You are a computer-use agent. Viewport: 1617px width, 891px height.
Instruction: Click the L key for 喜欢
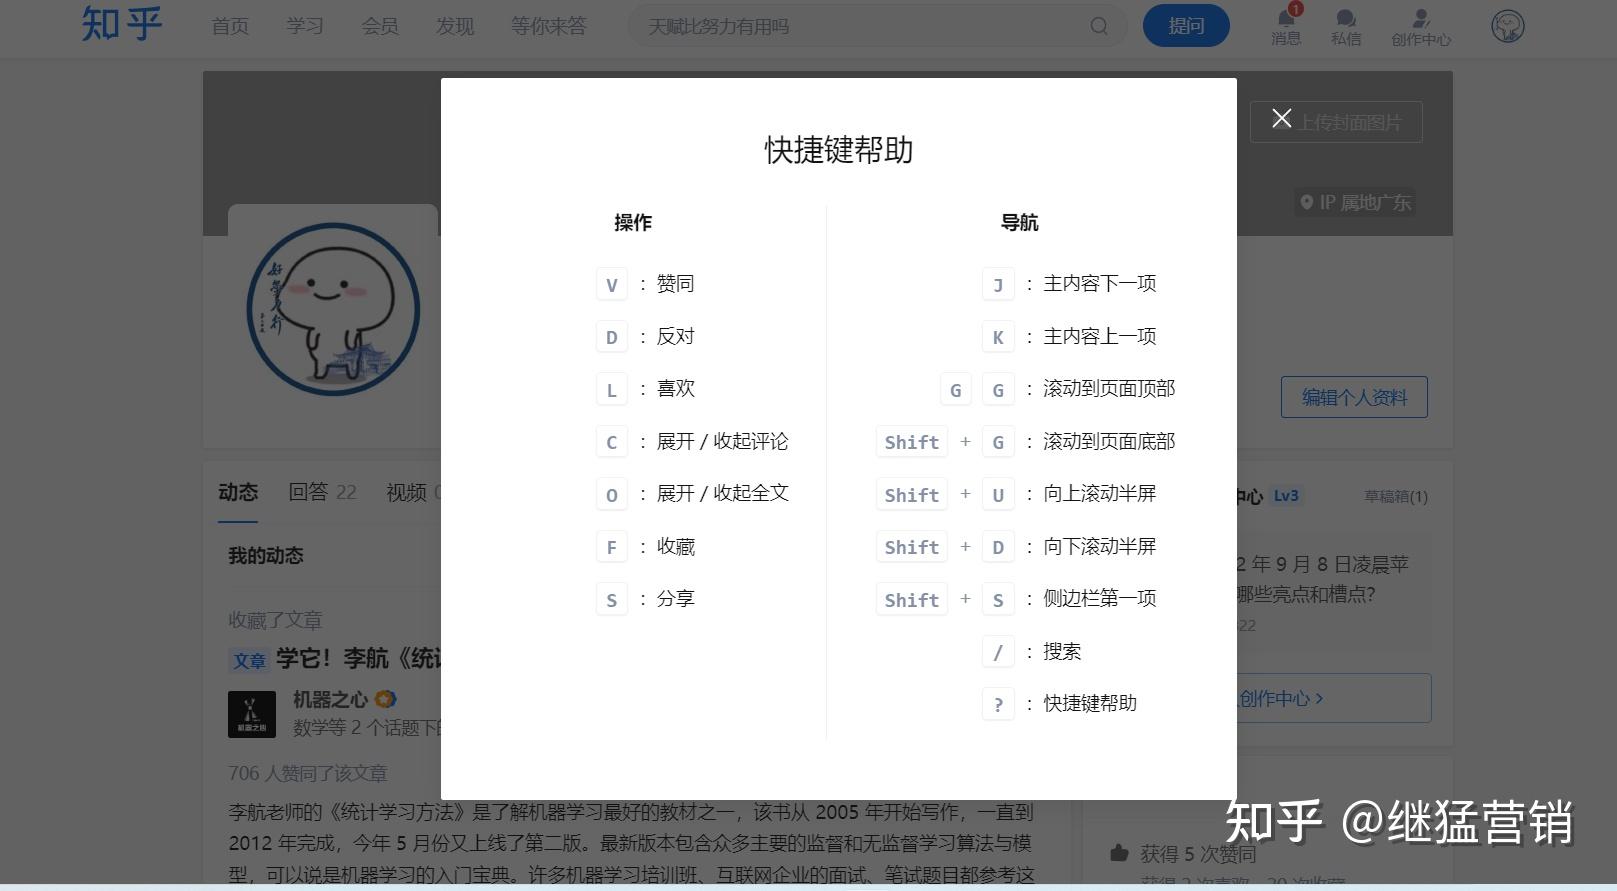612,390
